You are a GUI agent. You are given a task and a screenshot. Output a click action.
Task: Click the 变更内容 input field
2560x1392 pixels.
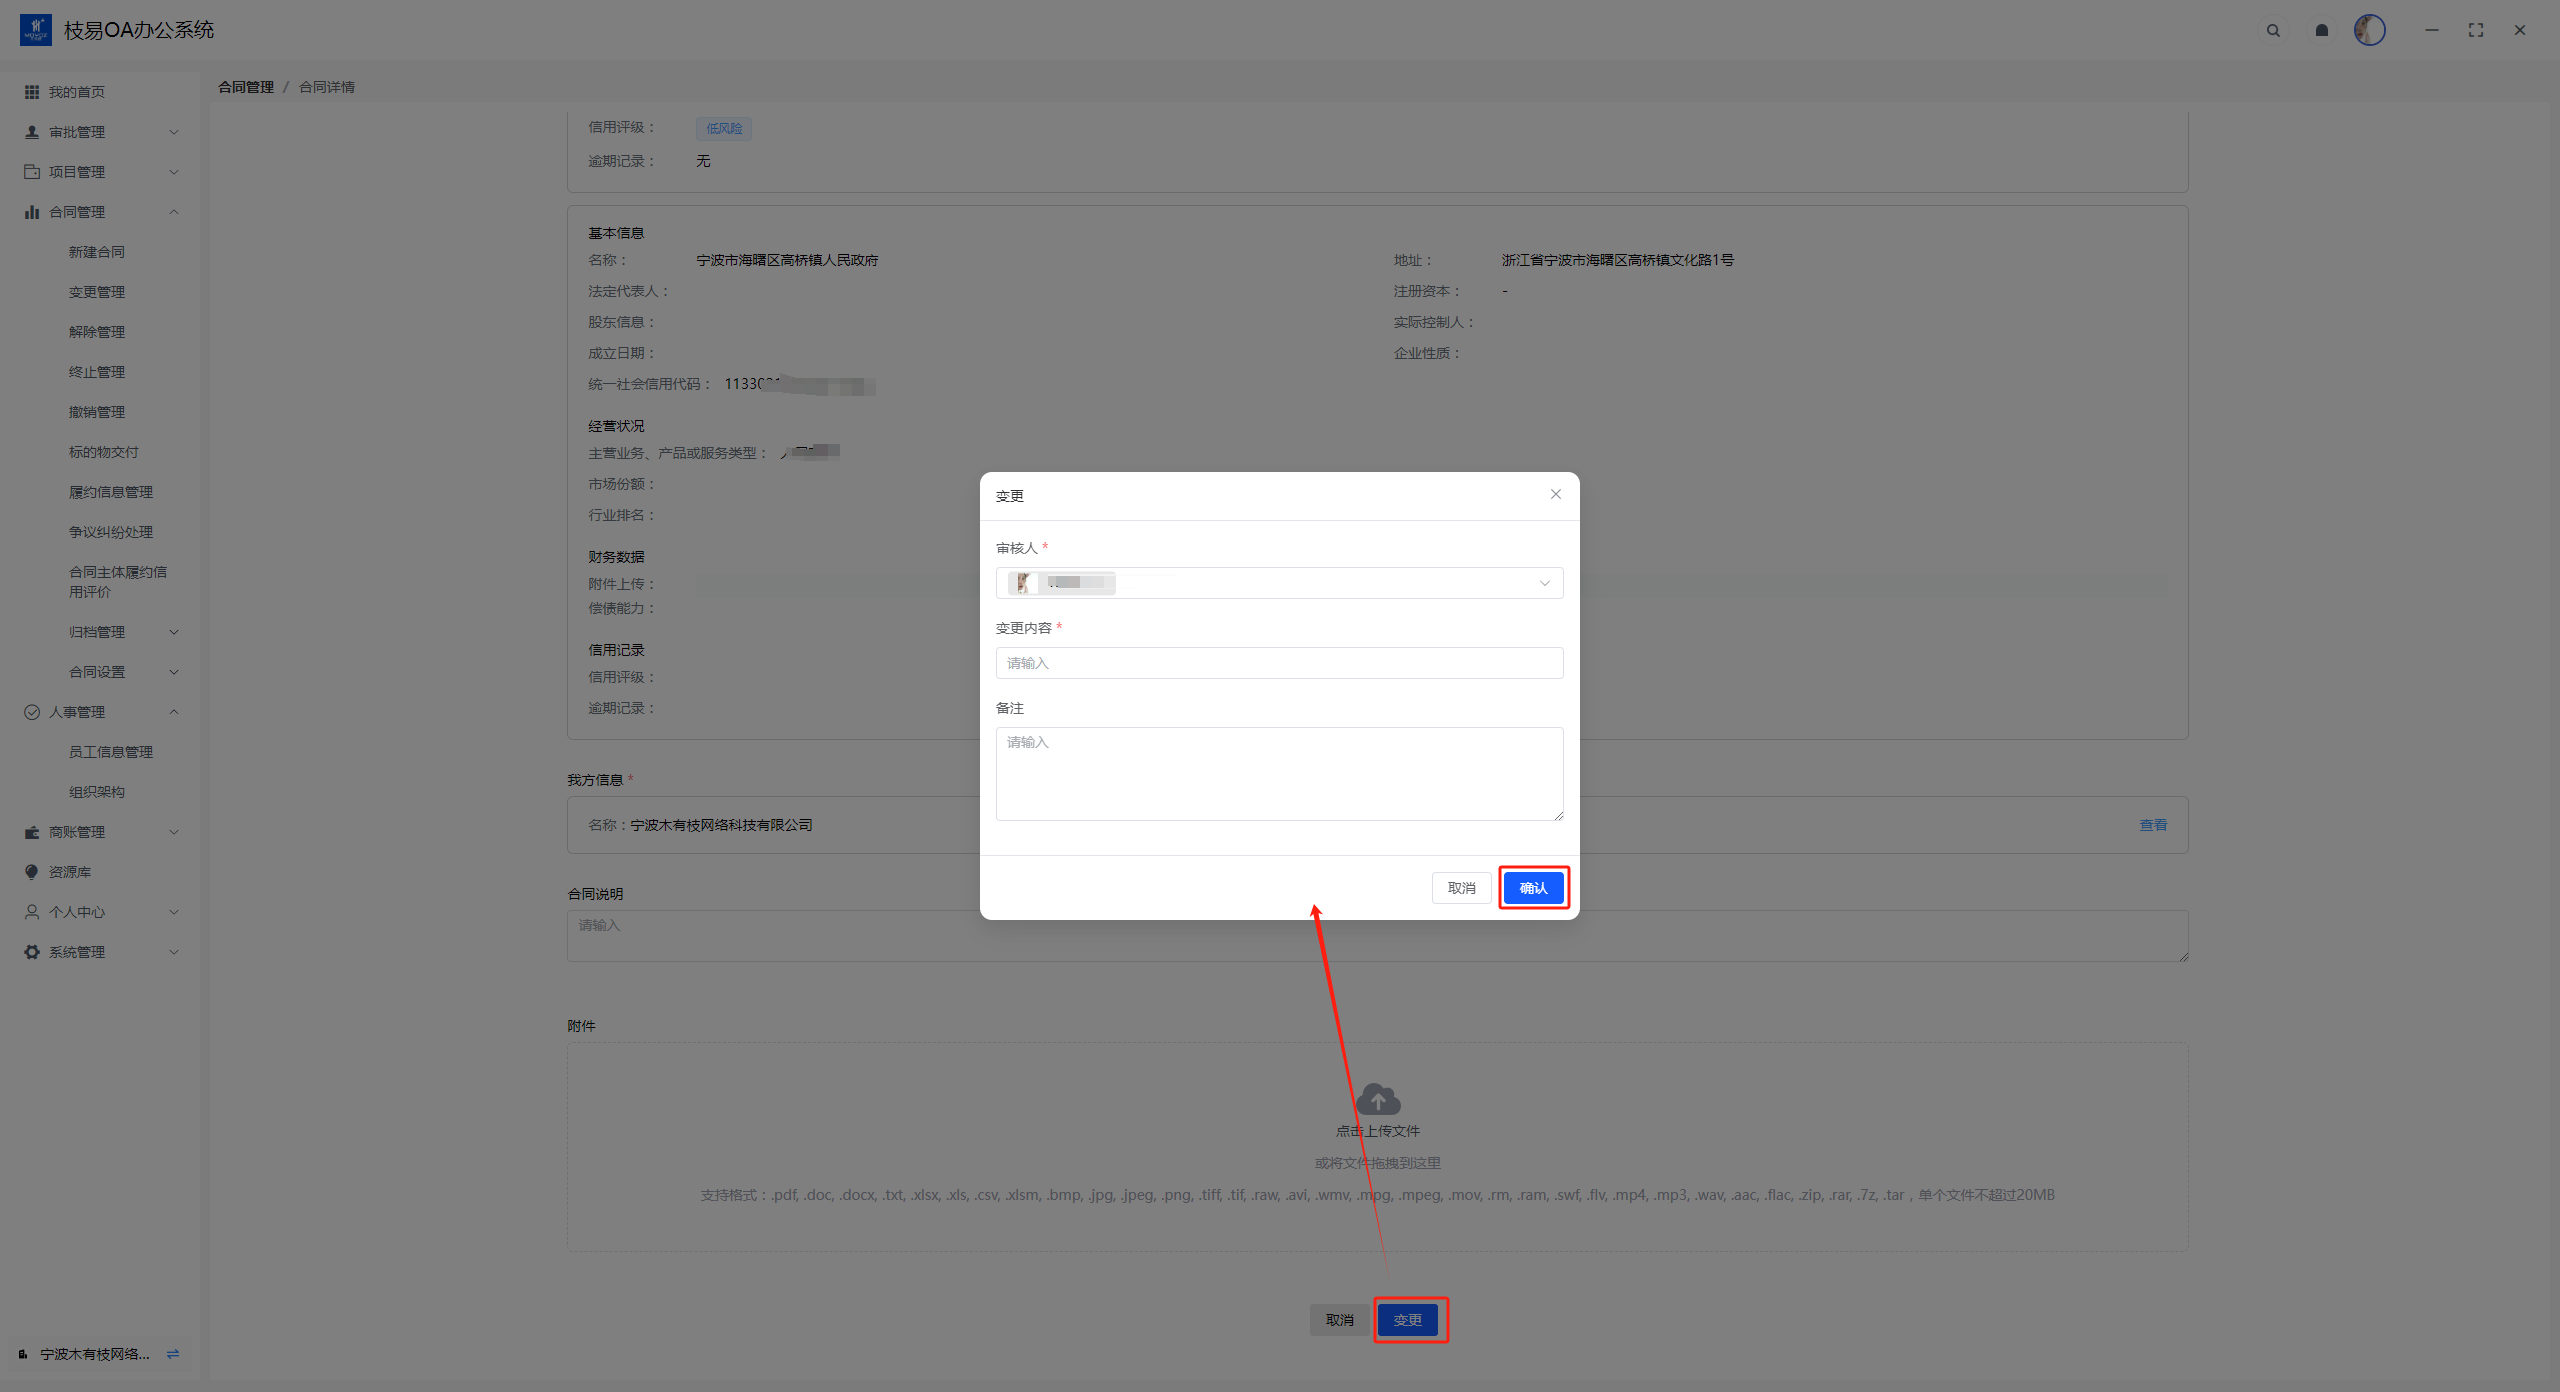click(1279, 663)
